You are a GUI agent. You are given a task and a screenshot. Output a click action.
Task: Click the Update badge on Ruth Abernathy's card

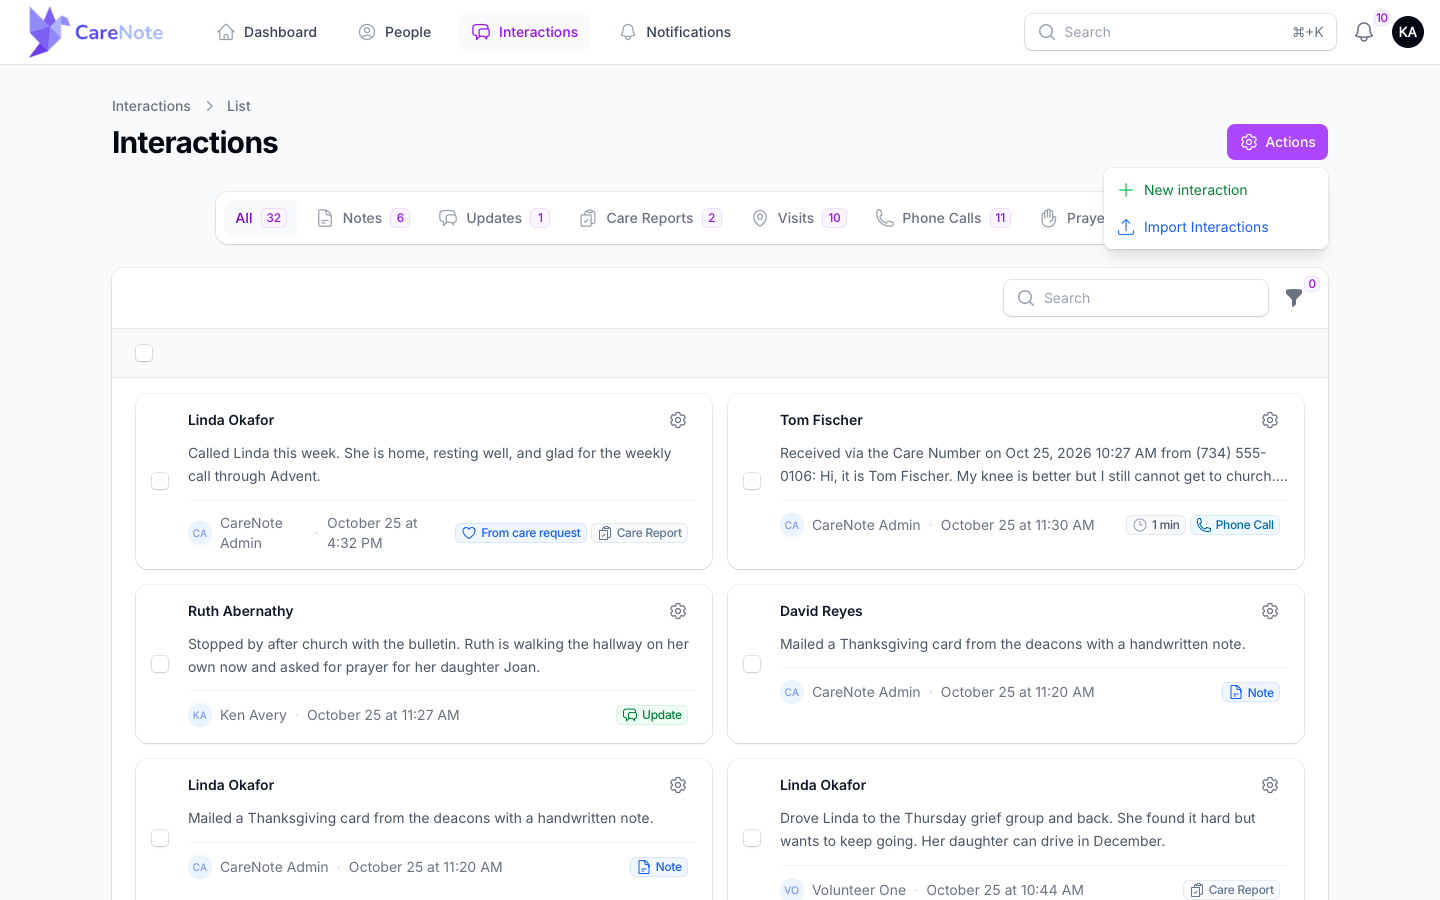[x=652, y=715]
